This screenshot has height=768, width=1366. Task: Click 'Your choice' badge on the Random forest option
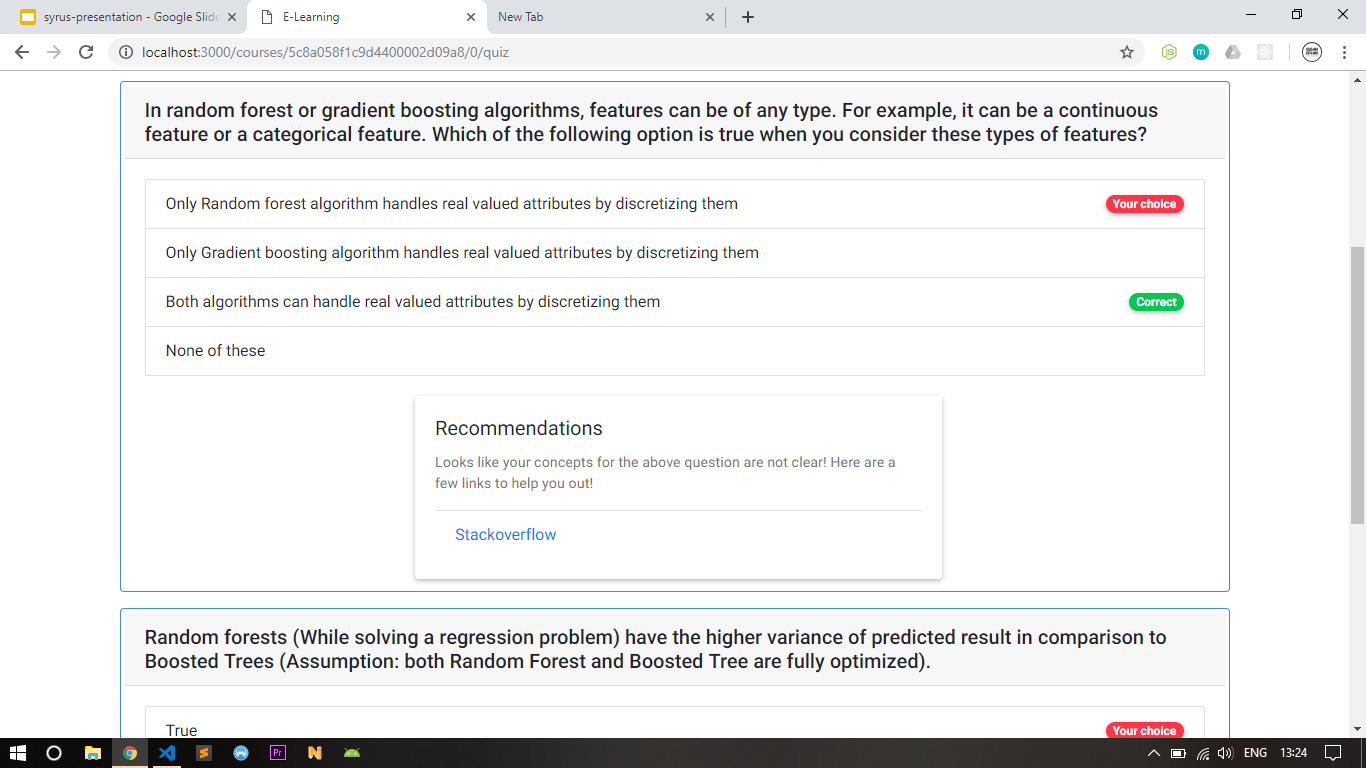1144,204
